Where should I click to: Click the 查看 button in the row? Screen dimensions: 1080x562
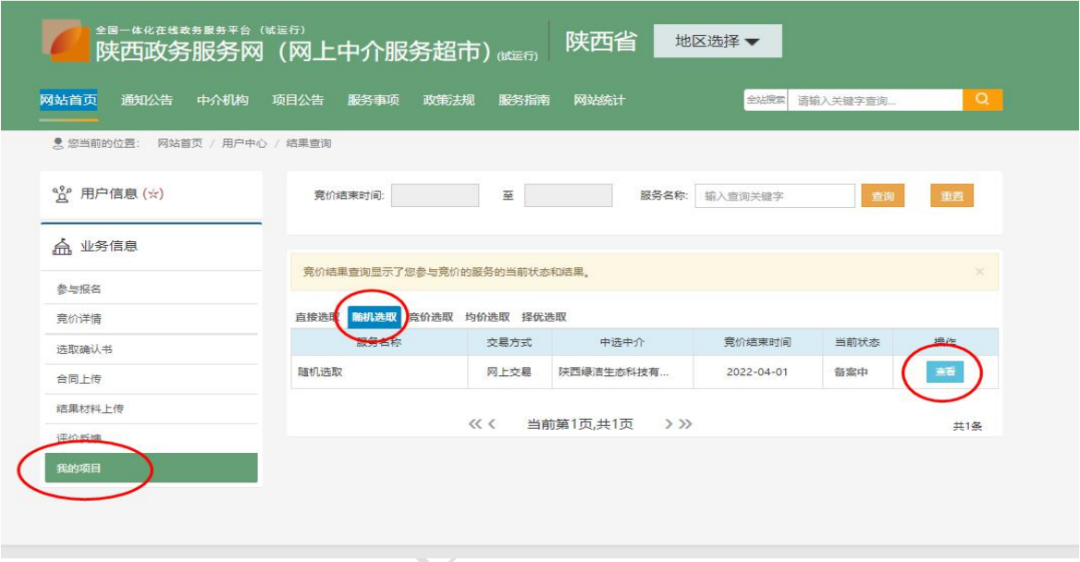(x=945, y=372)
